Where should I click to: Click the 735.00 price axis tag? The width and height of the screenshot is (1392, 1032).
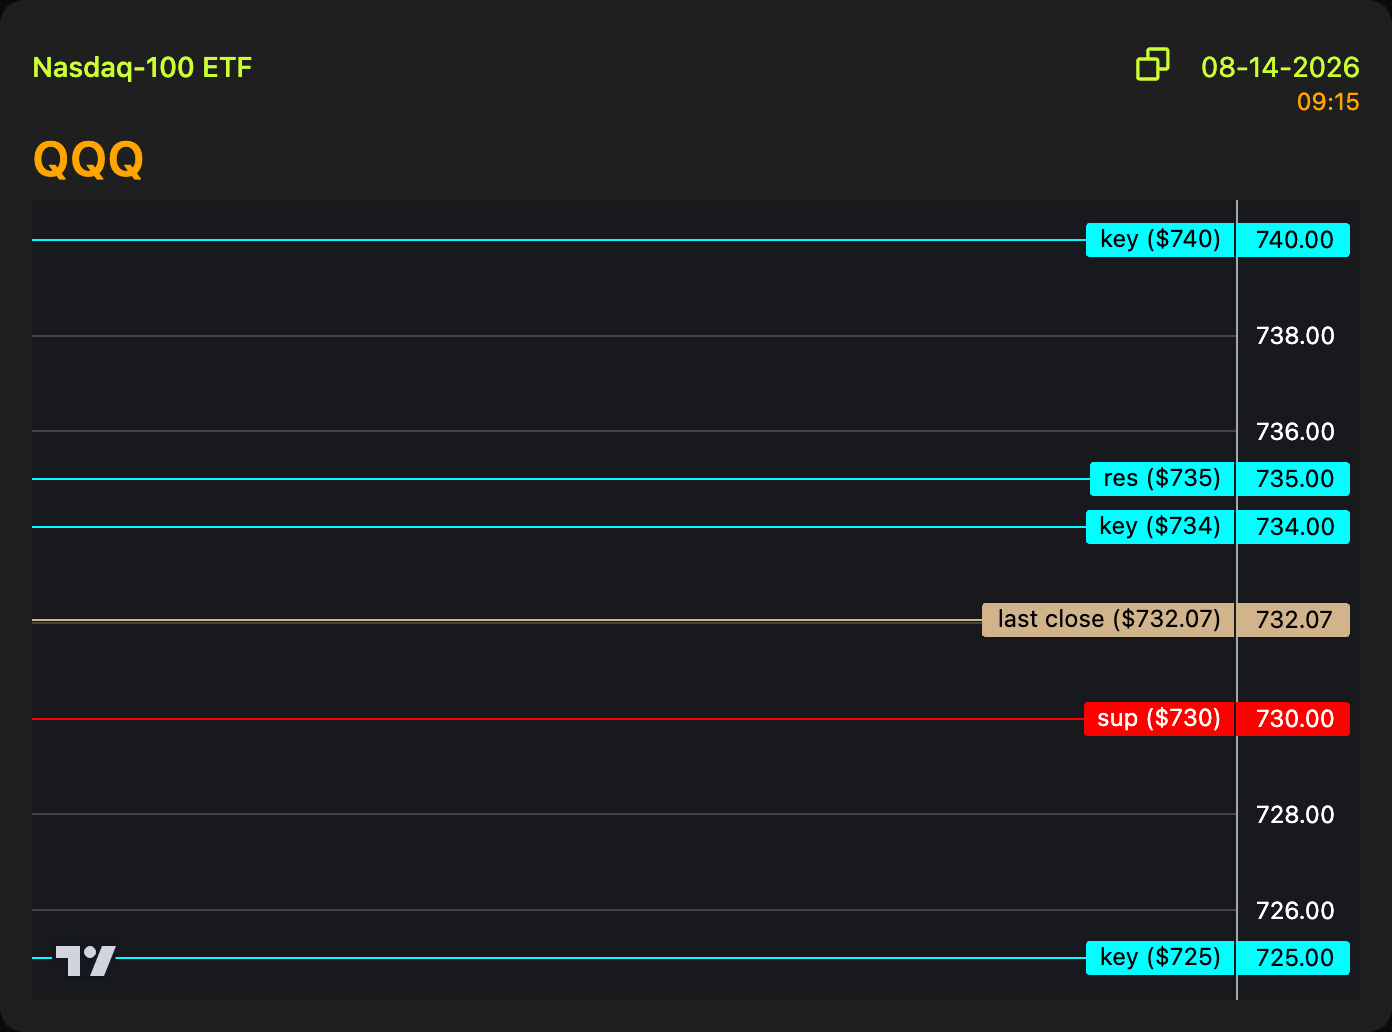[1294, 479]
